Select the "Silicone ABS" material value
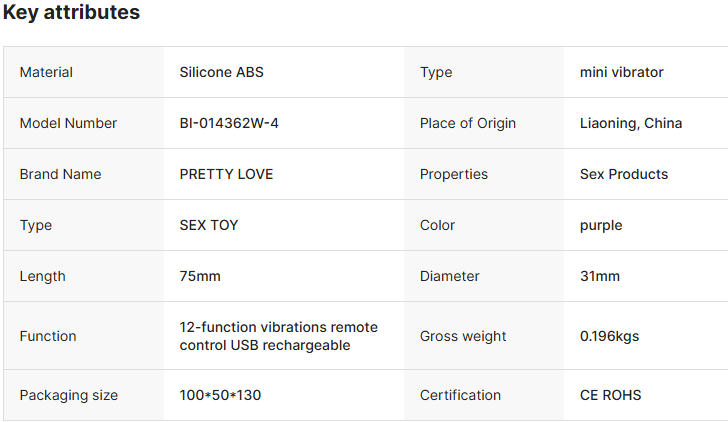The width and height of the screenshot is (728, 422). coord(221,72)
